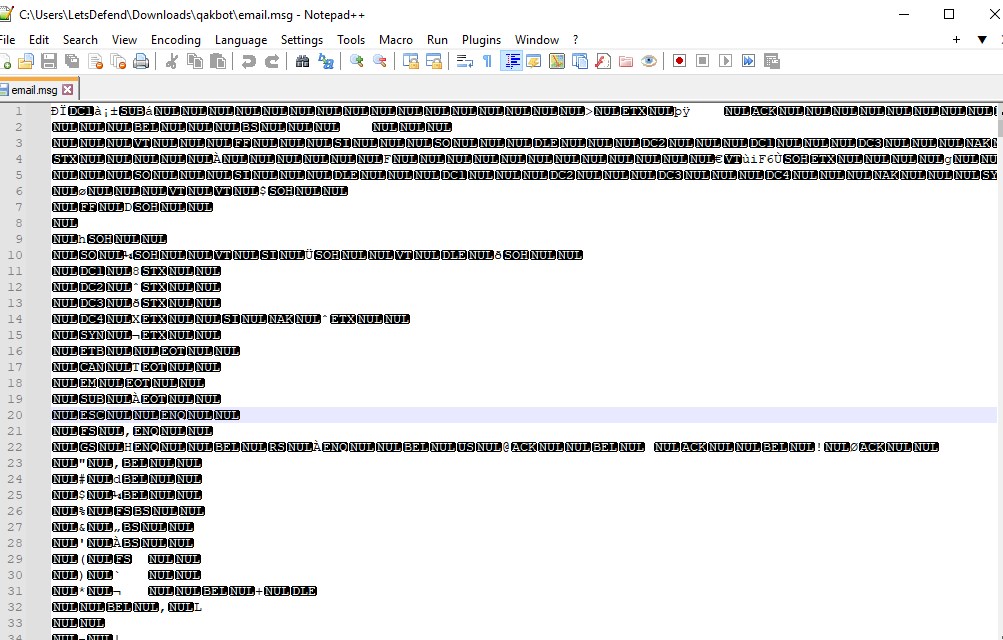Undo the last action with the Undo arrow
Viewport: 1003px width, 640px height.
248,61
